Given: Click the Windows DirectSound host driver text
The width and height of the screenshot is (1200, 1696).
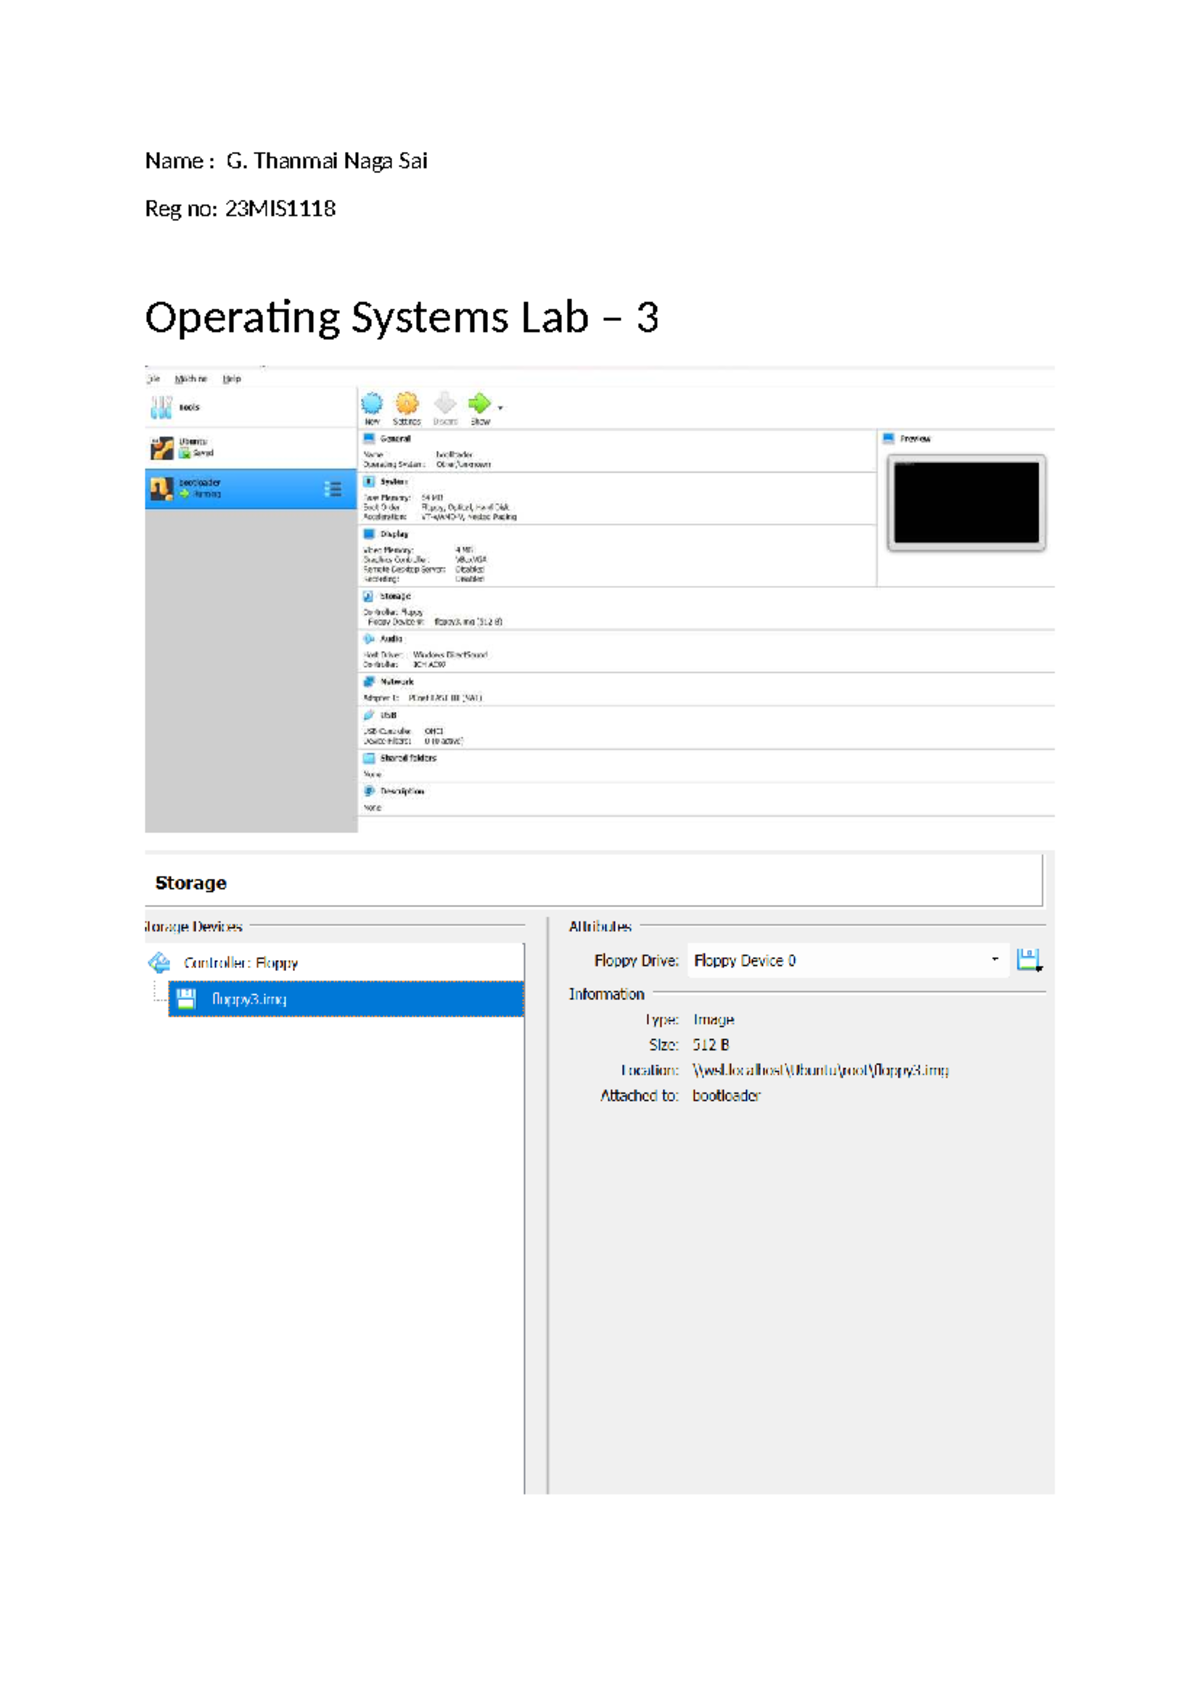Looking at the screenshot, I should [x=450, y=655].
